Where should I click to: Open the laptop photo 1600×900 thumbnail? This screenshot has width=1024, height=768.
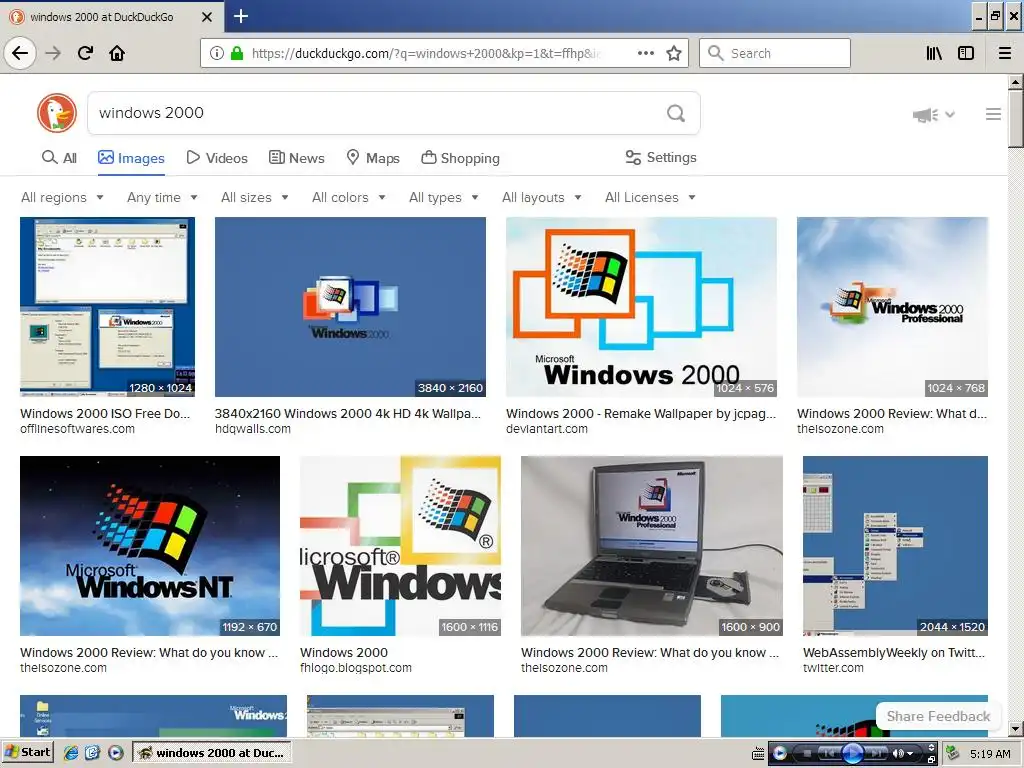[652, 546]
